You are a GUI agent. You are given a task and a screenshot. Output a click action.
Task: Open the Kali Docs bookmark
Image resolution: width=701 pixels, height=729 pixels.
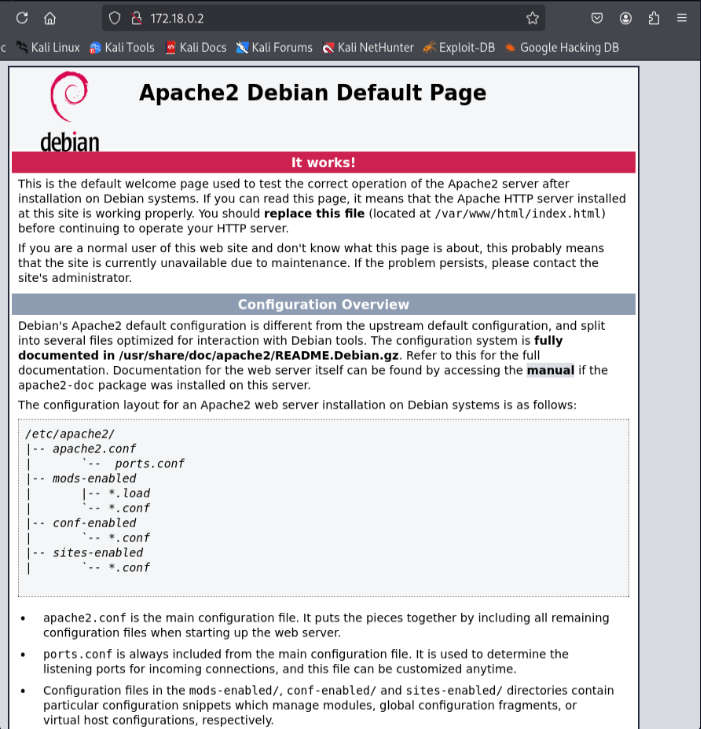(x=196, y=47)
